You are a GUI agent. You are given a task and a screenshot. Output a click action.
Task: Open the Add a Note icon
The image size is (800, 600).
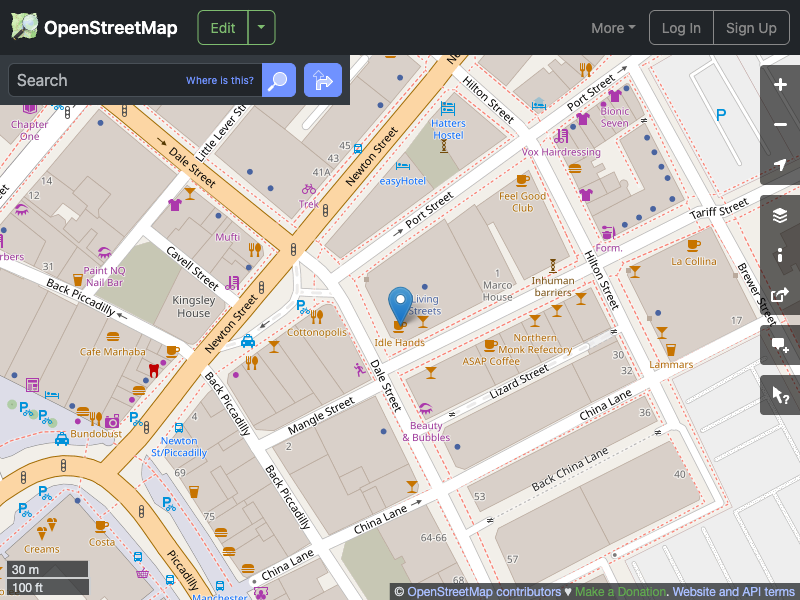[x=780, y=345]
